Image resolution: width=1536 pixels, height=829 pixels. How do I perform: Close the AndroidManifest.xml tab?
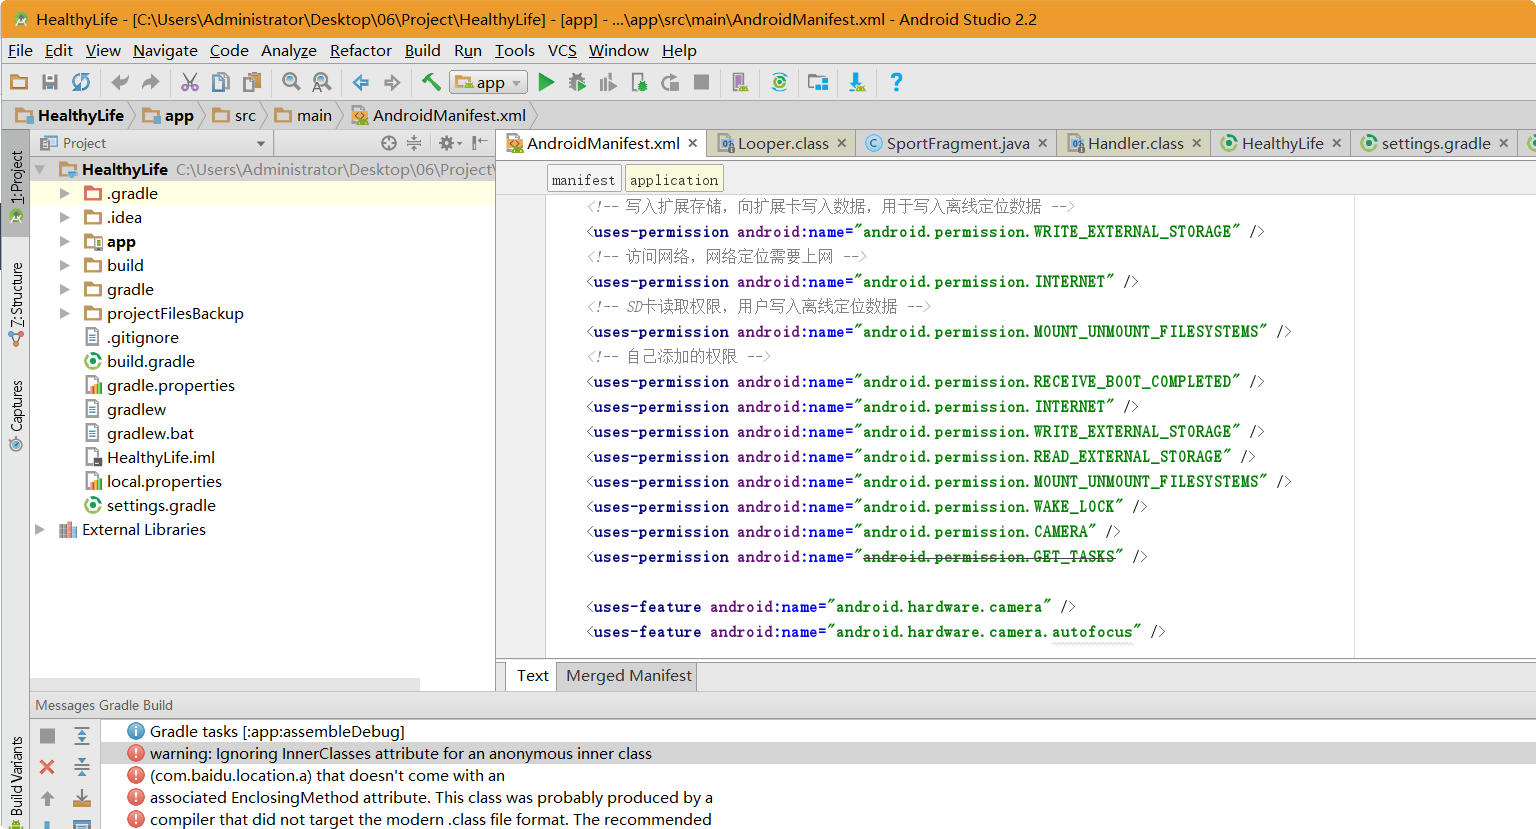(693, 143)
